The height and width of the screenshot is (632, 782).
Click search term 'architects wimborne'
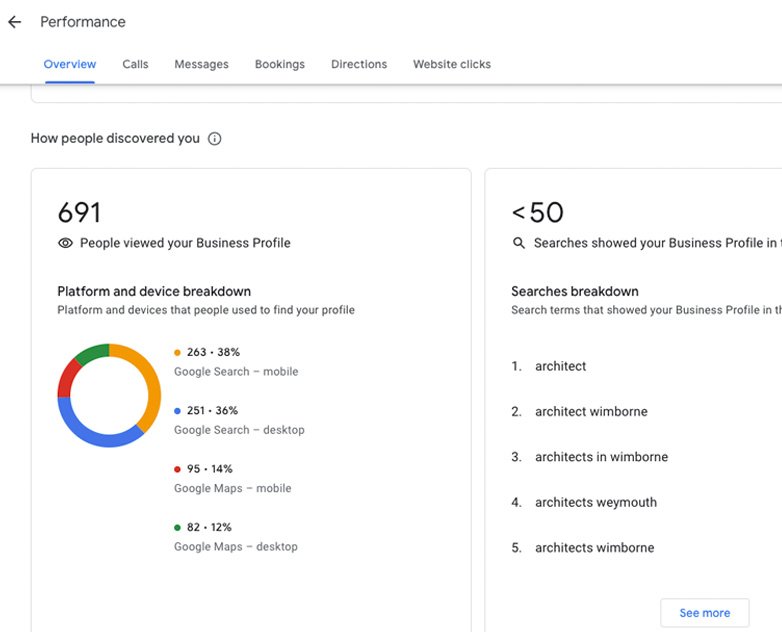[594, 548]
